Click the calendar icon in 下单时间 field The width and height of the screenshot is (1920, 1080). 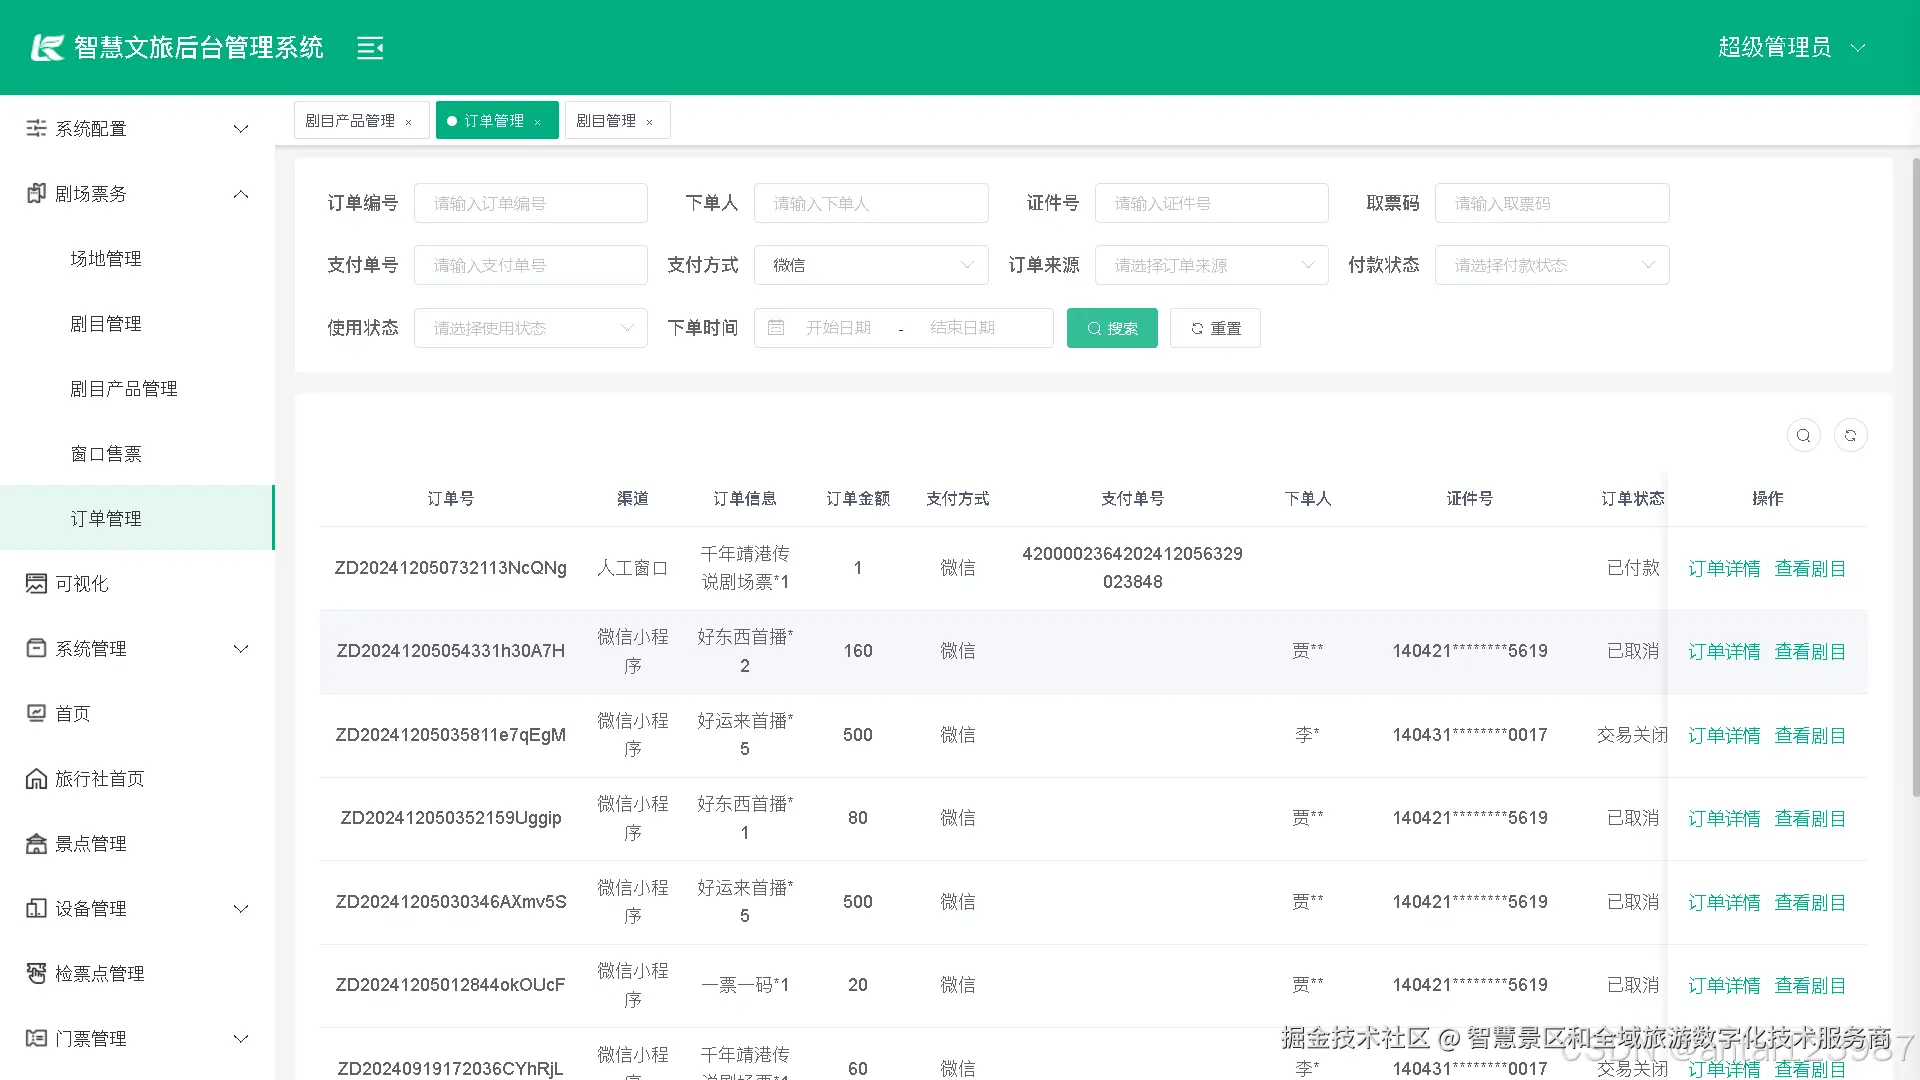pyautogui.click(x=776, y=328)
